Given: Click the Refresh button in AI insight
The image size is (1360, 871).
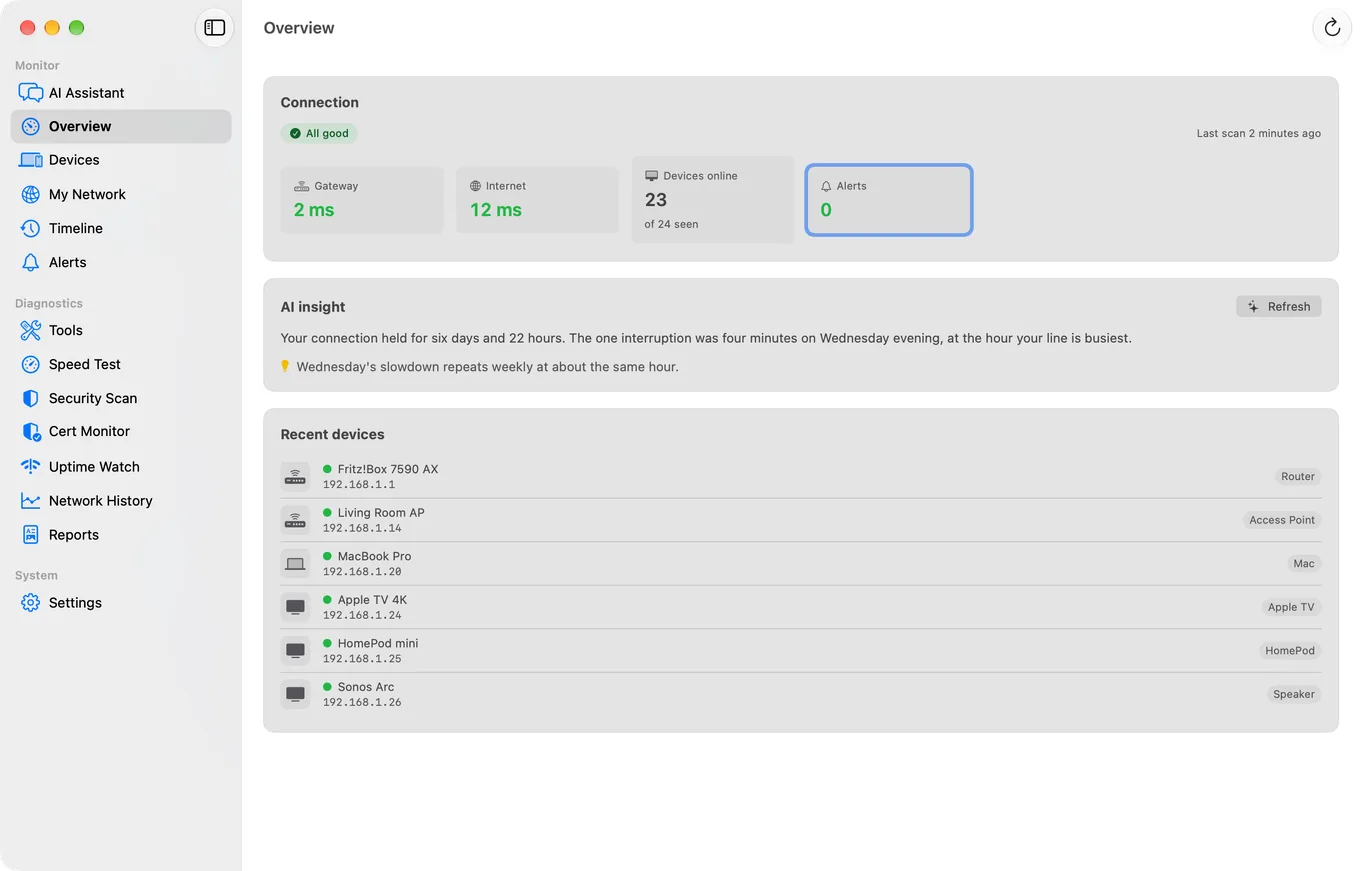Looking at the screenshot, I should click(1279, 307).
